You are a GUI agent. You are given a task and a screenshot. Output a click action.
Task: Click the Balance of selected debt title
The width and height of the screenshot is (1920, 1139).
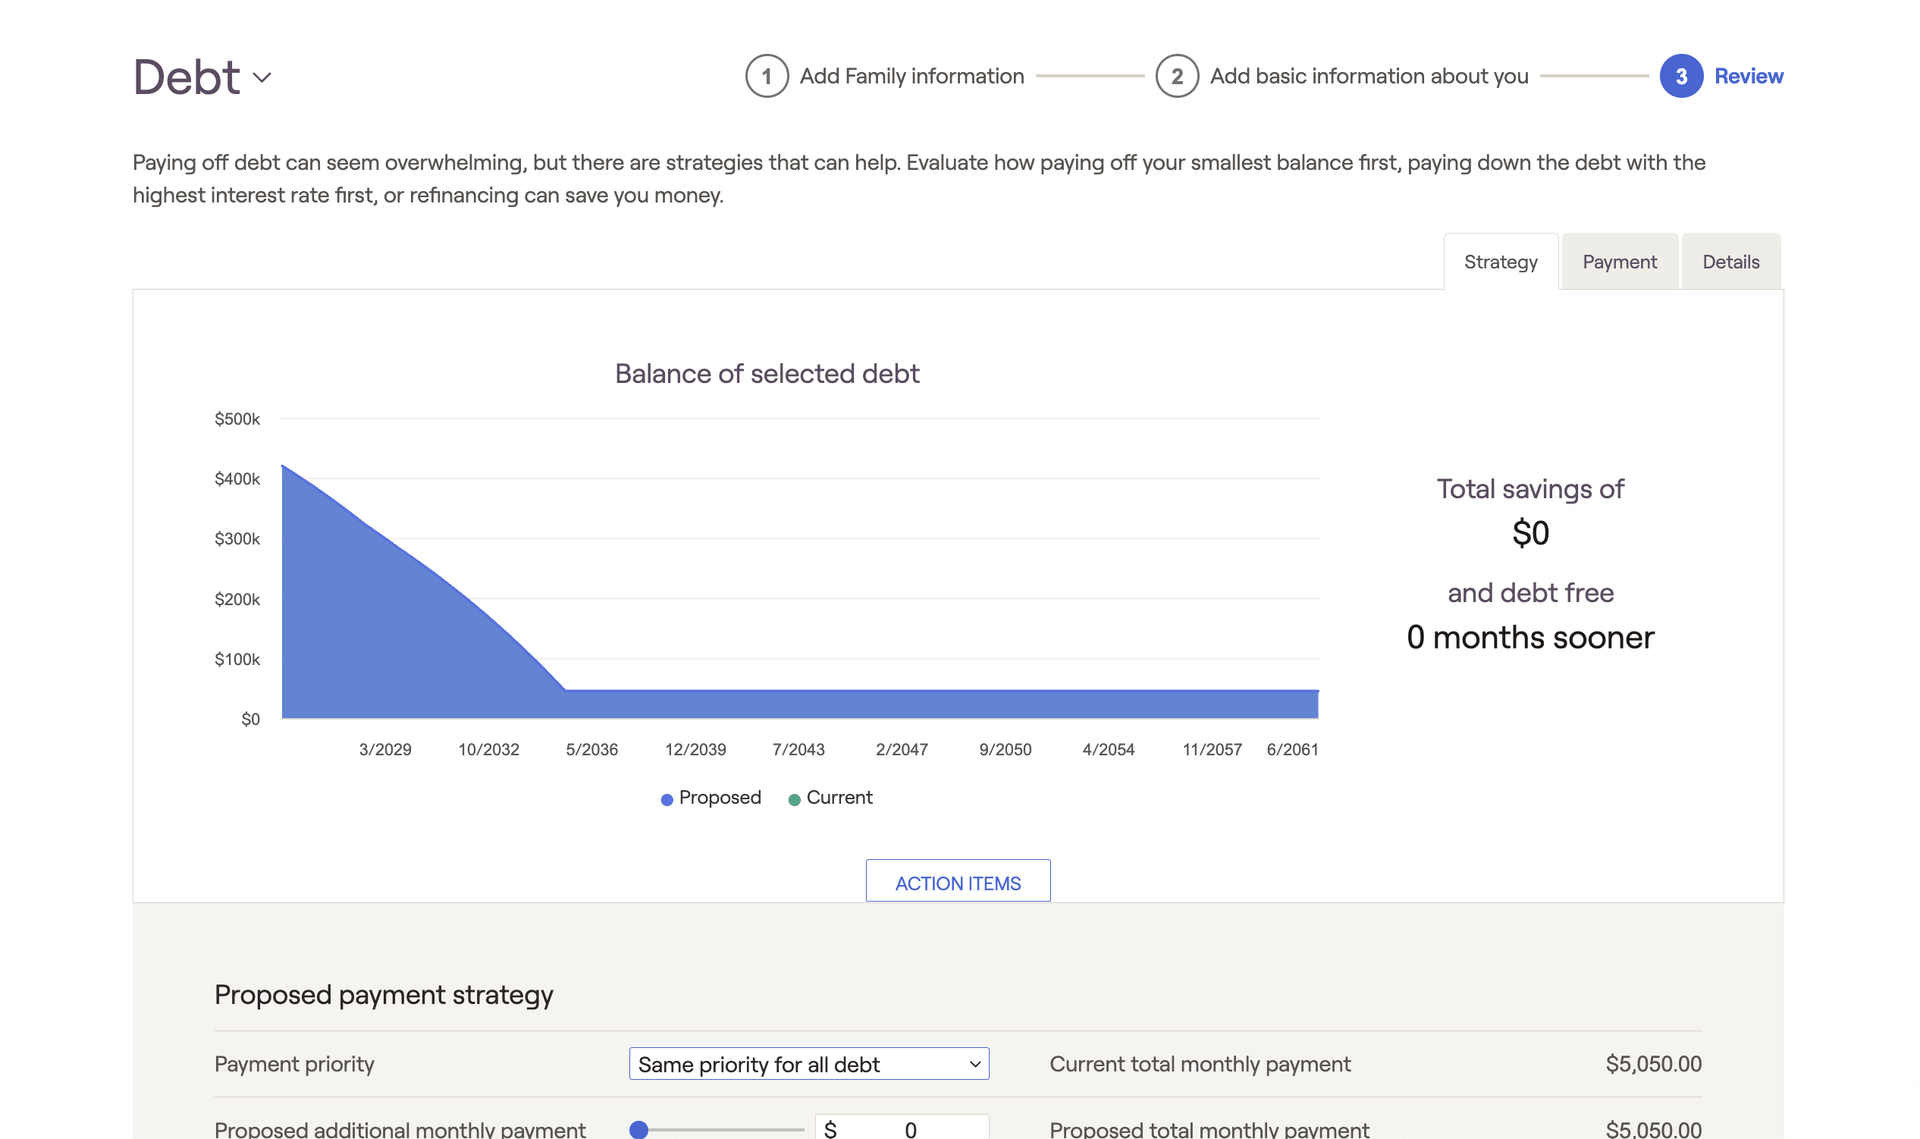[x=767, y=373]
